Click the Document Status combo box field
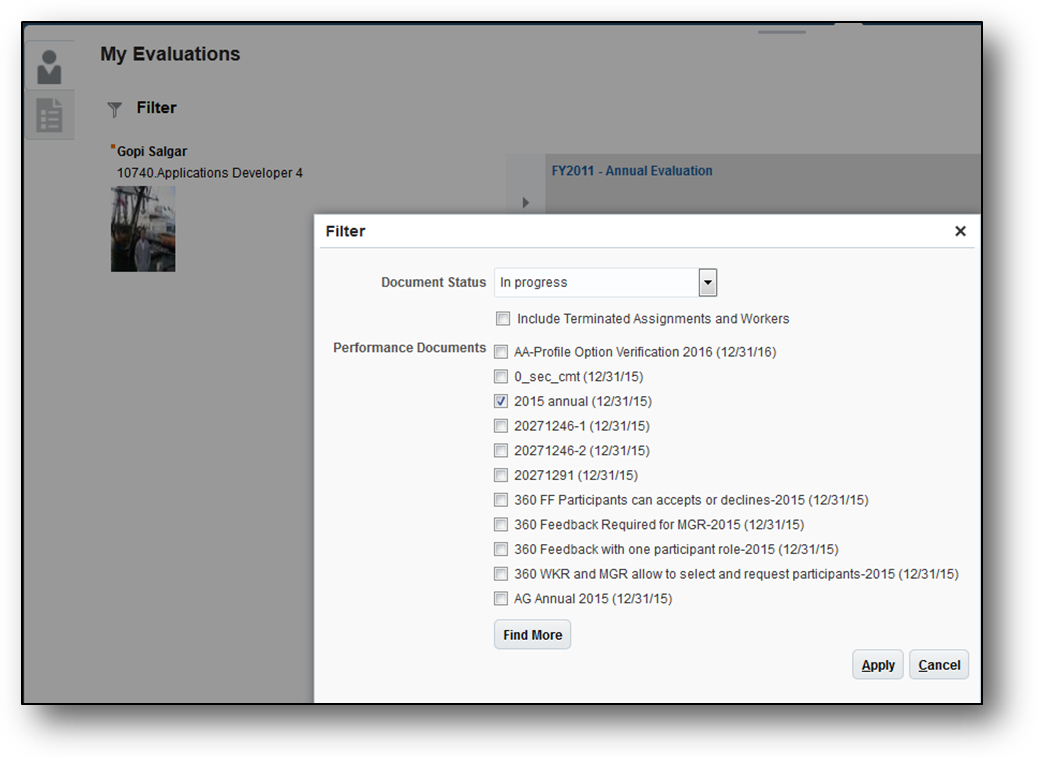The width and height of the screenshot is (1037, 757). click(x=596, y=283)
